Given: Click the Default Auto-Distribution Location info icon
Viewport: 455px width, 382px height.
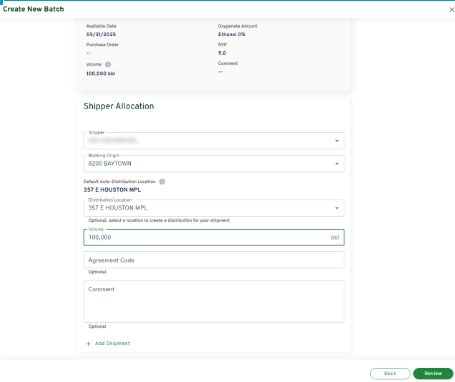Looking at the screenshot, I should click(162, 182).
